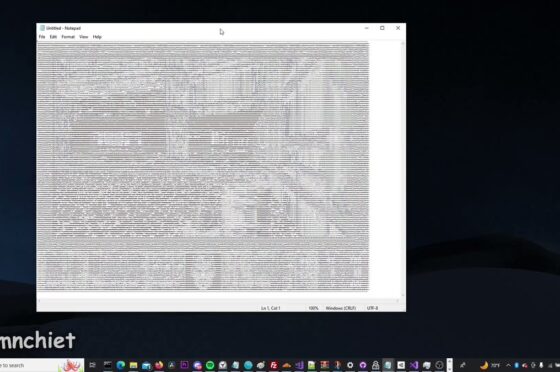This screenshot has height=372, width=560.
Task: Launch Microsoft Edge from the taskbar
Action: 121,365
